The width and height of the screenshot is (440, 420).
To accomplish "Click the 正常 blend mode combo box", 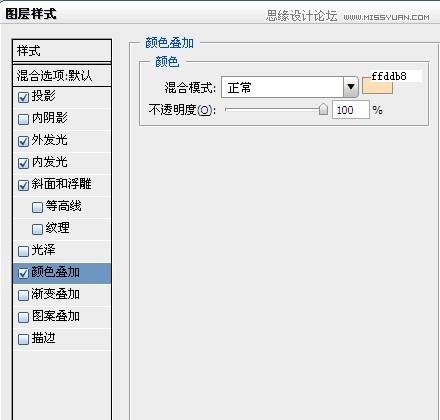I will click(x=290, y=87).
